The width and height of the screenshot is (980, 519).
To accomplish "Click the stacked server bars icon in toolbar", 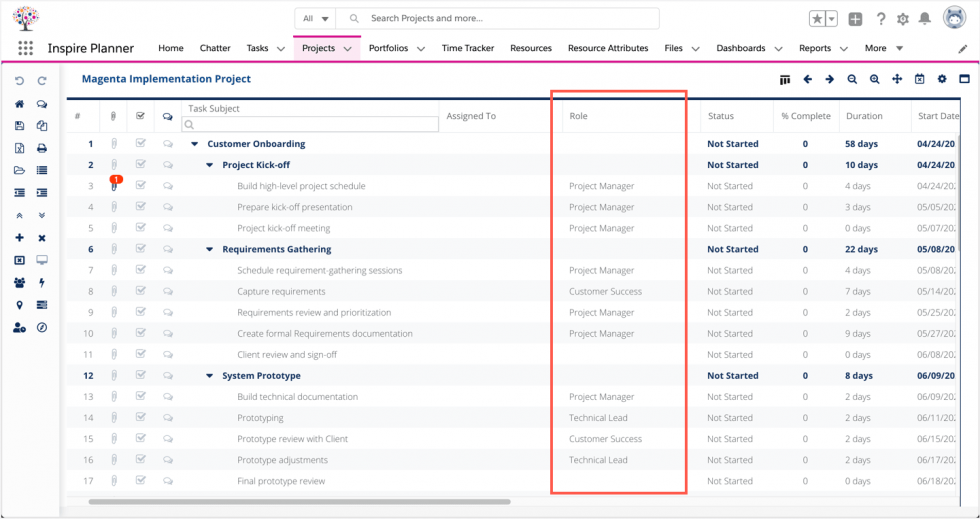I will tap(42, 305).
